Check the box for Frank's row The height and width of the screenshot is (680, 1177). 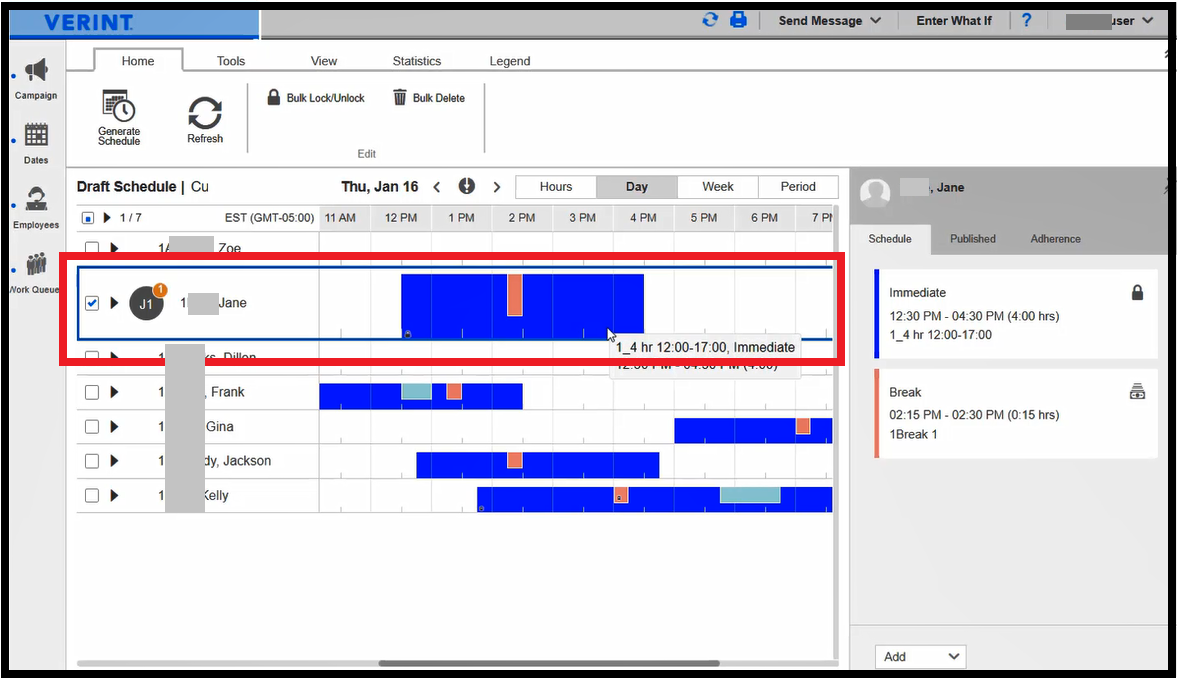click(92, 392)
